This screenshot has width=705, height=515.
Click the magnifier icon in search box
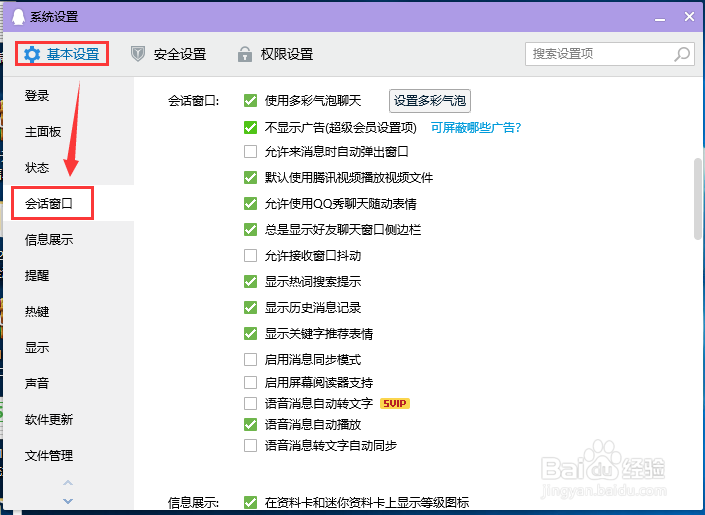point(682,54)
